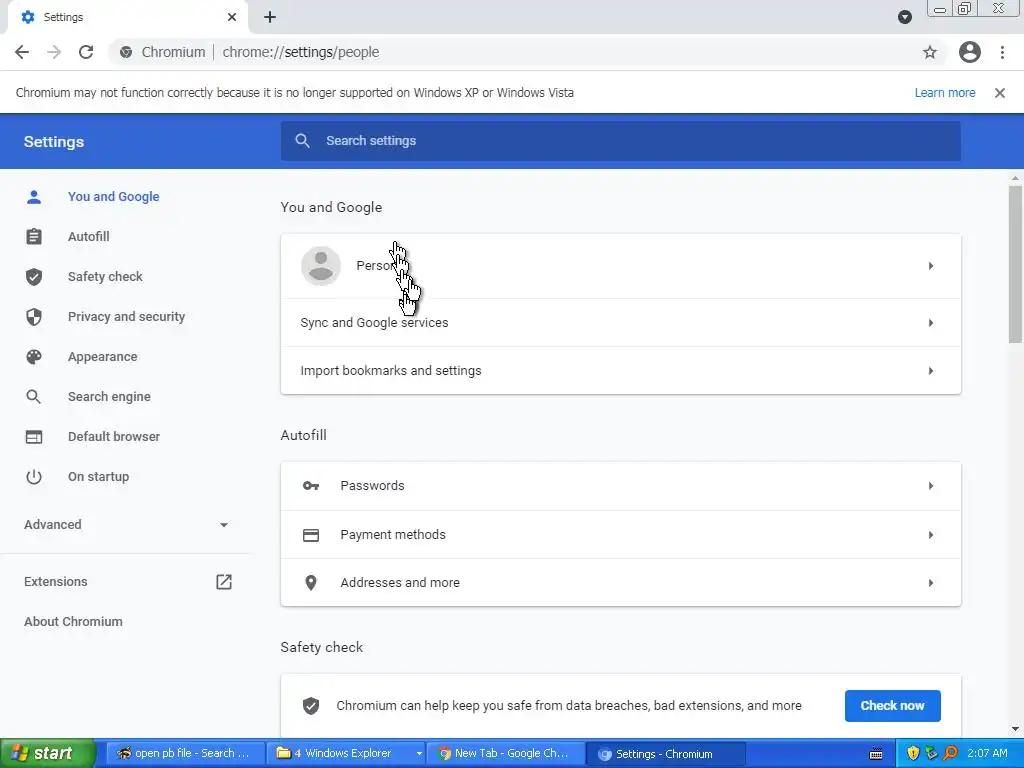Click the forward navigation arrow
Viewport: 1024px width, 768px height.
tap(54, 52)
